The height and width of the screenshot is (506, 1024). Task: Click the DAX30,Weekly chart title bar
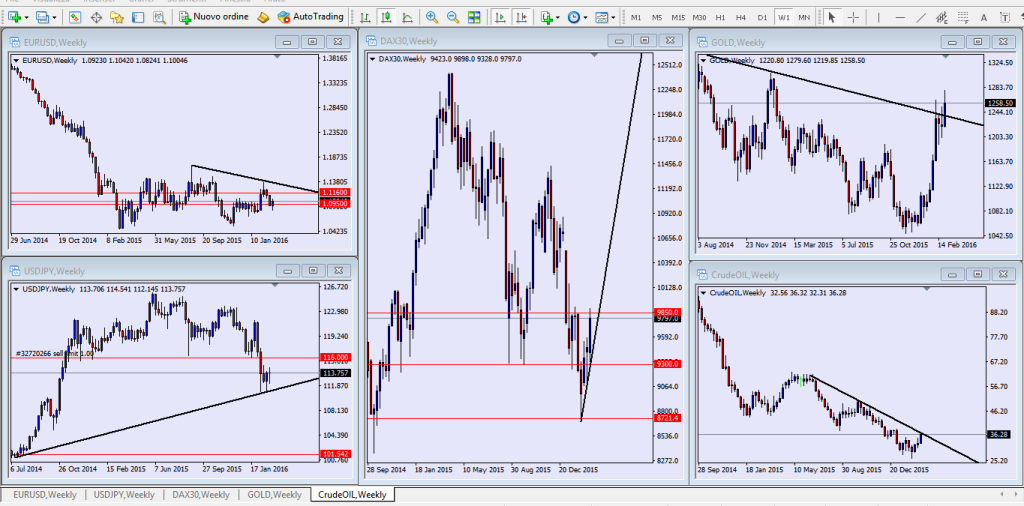[480, 40]
